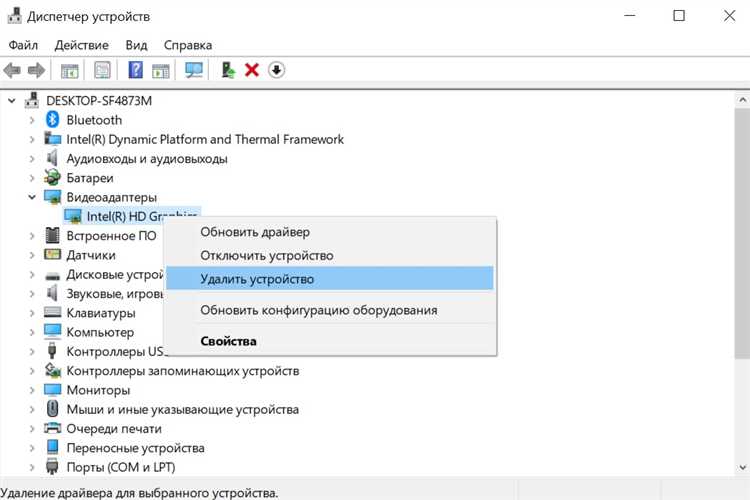Image resolution: width=750 pixels, height=500 pixels.
Task: Open Свойства from the context menu
Action: 228,341
